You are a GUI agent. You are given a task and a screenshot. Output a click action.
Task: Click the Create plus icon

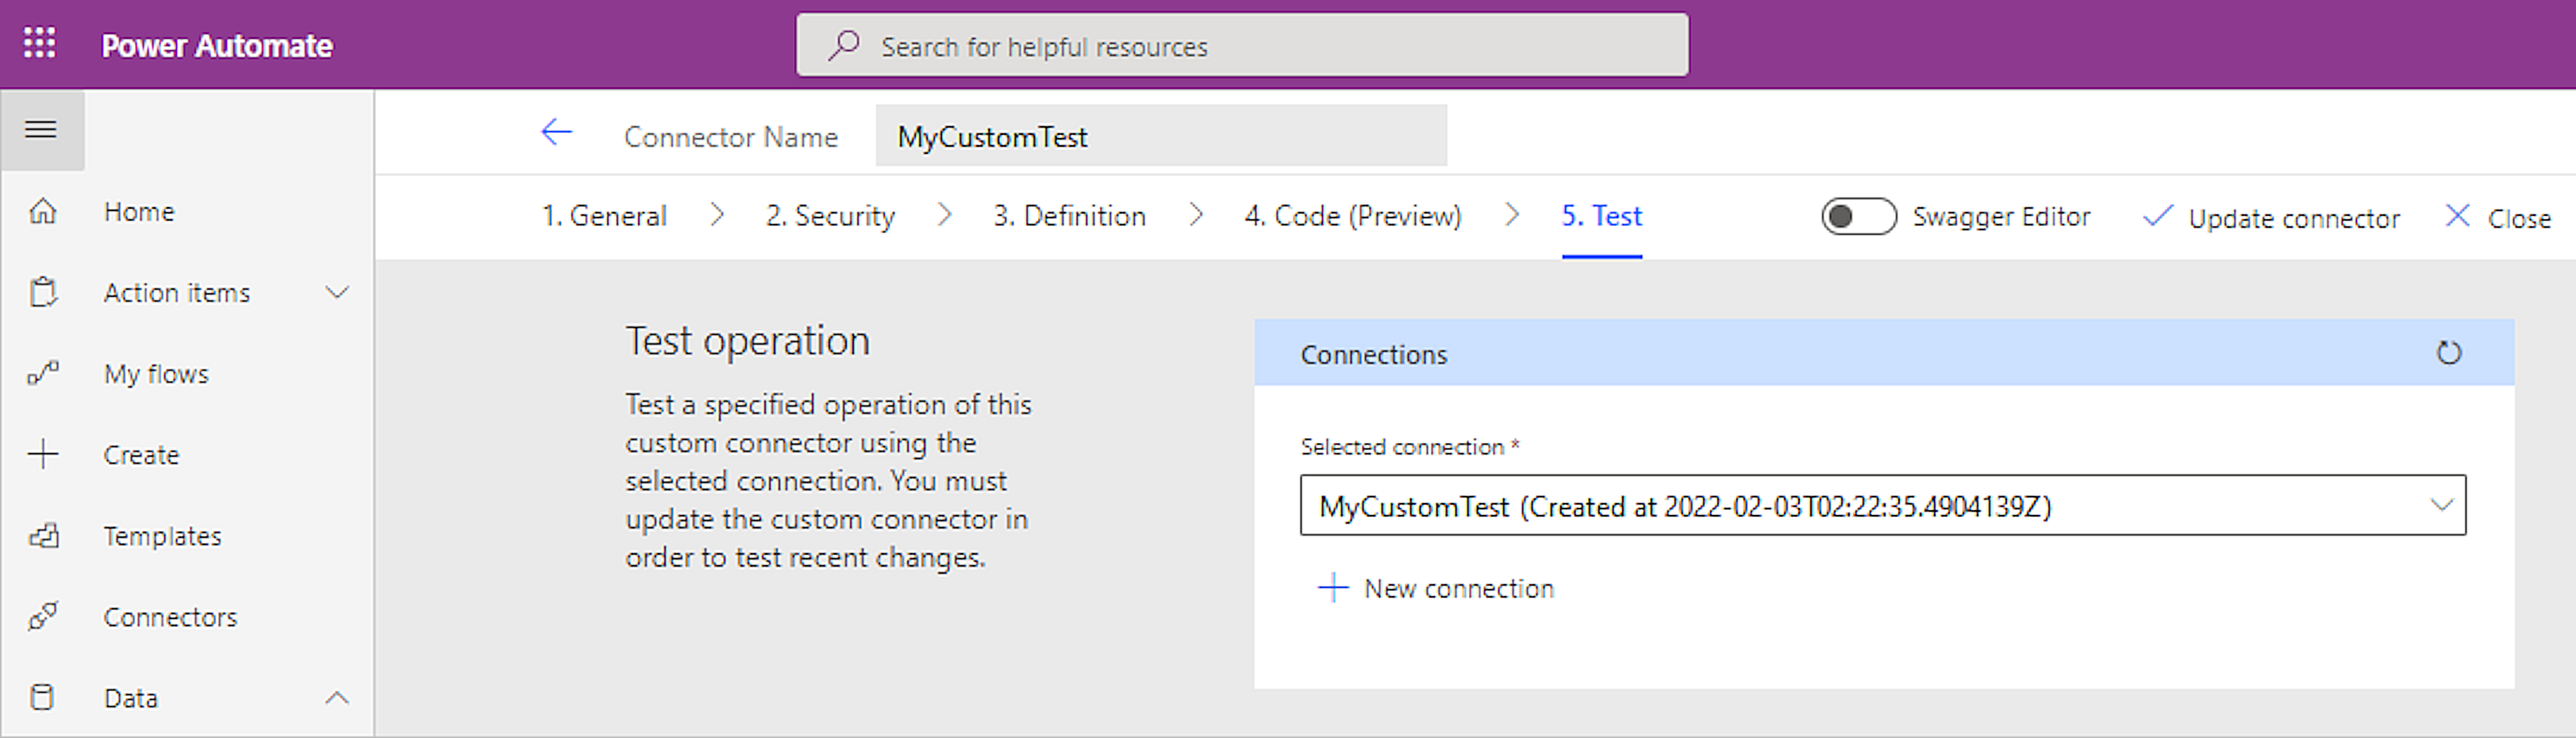coord(43,455)
